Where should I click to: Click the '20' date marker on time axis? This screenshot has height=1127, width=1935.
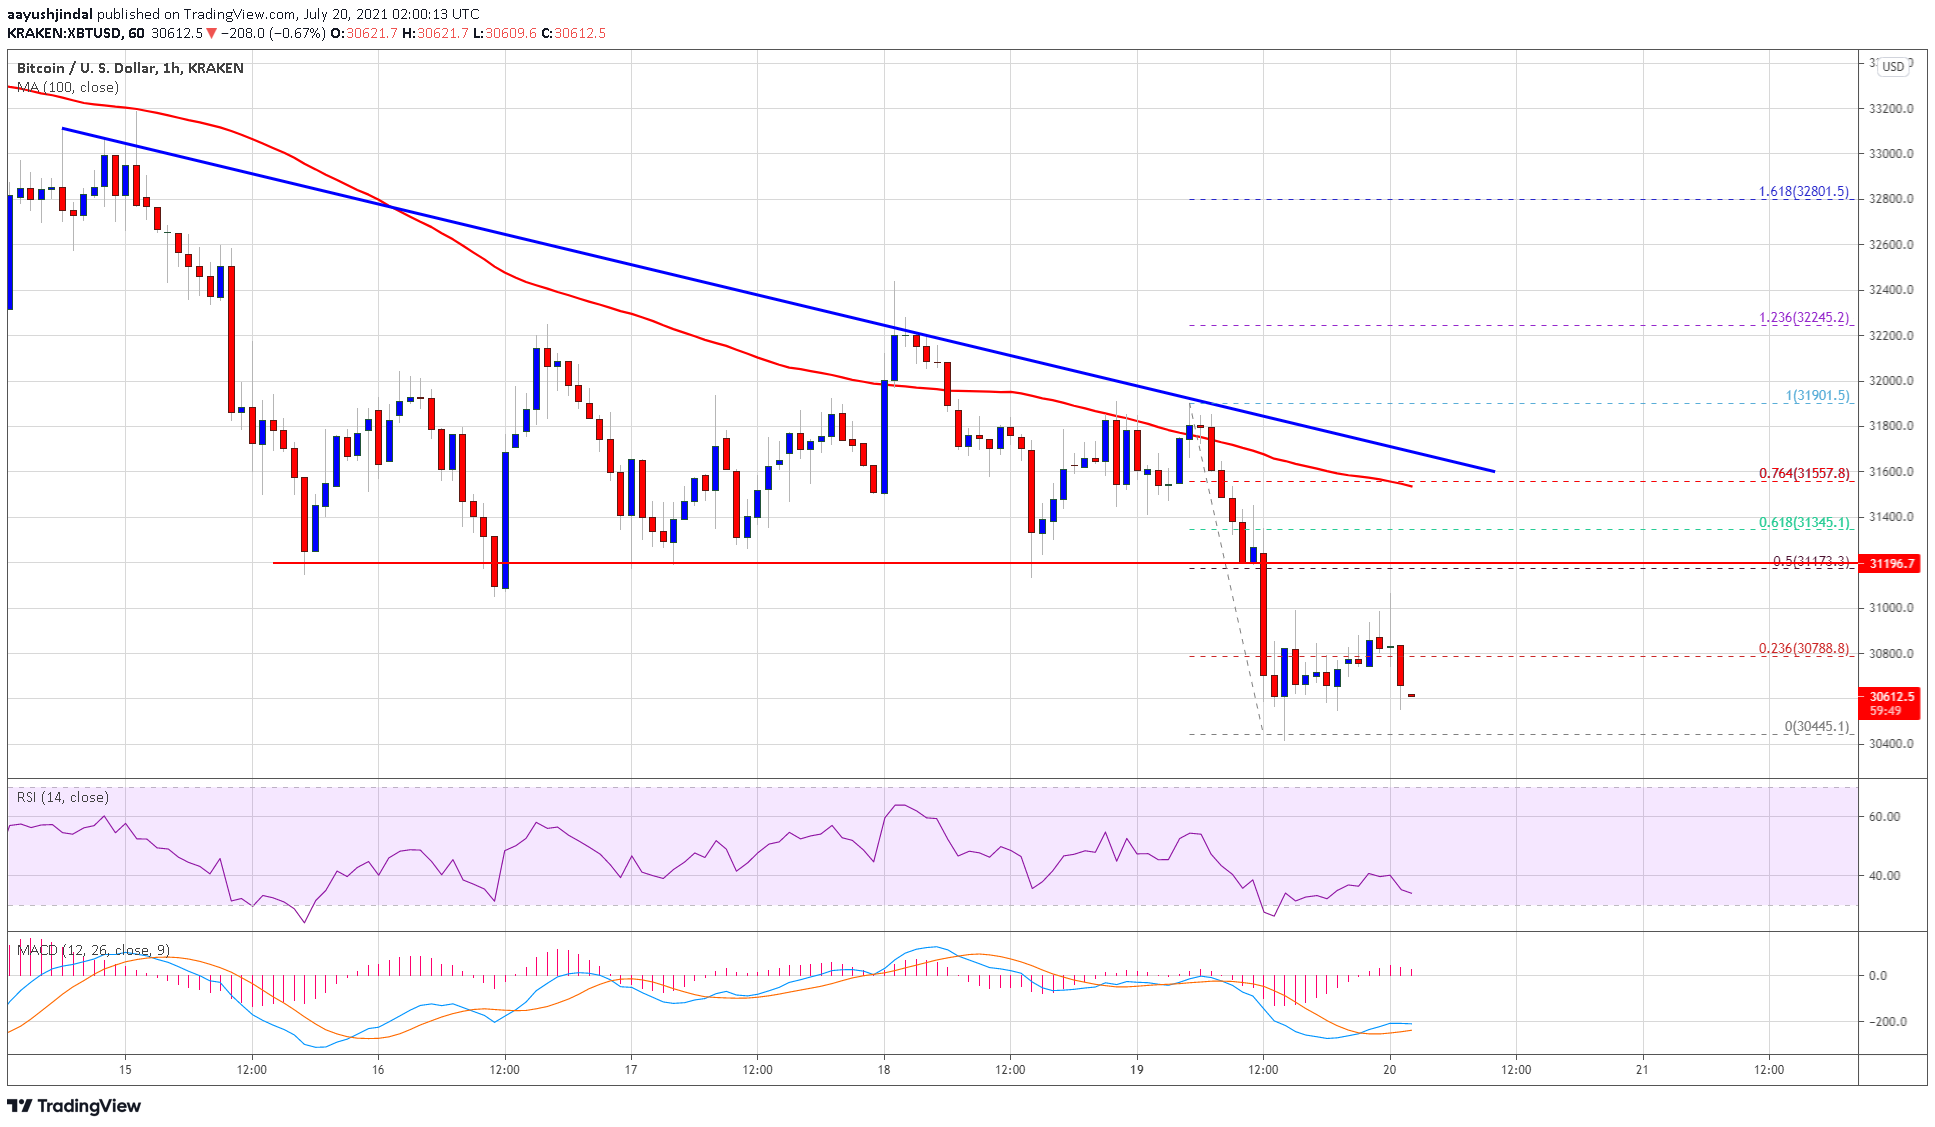[1390, 1069]
